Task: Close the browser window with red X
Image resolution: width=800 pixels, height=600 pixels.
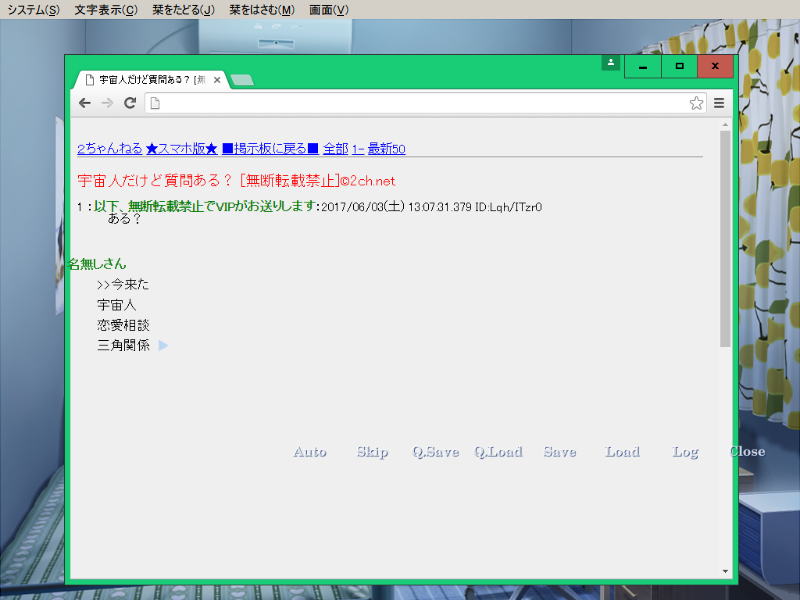Action: pyautogui.click(x=715, y=66)
